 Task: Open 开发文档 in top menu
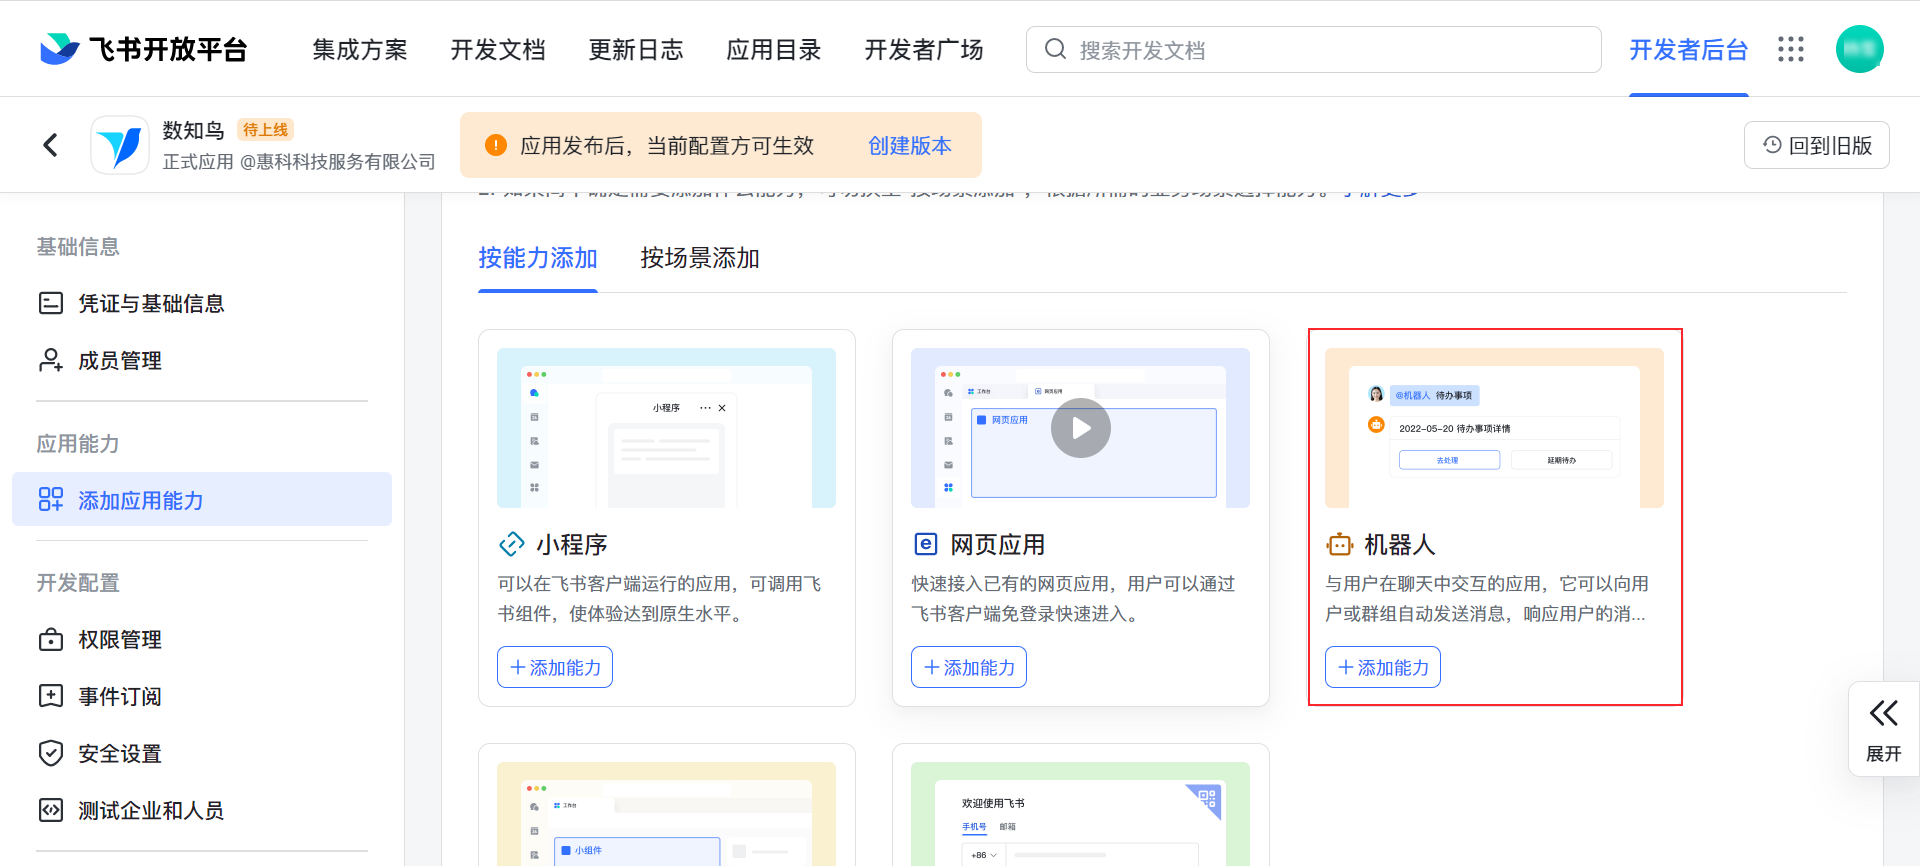pyautogui.click(x=498, y=49)
